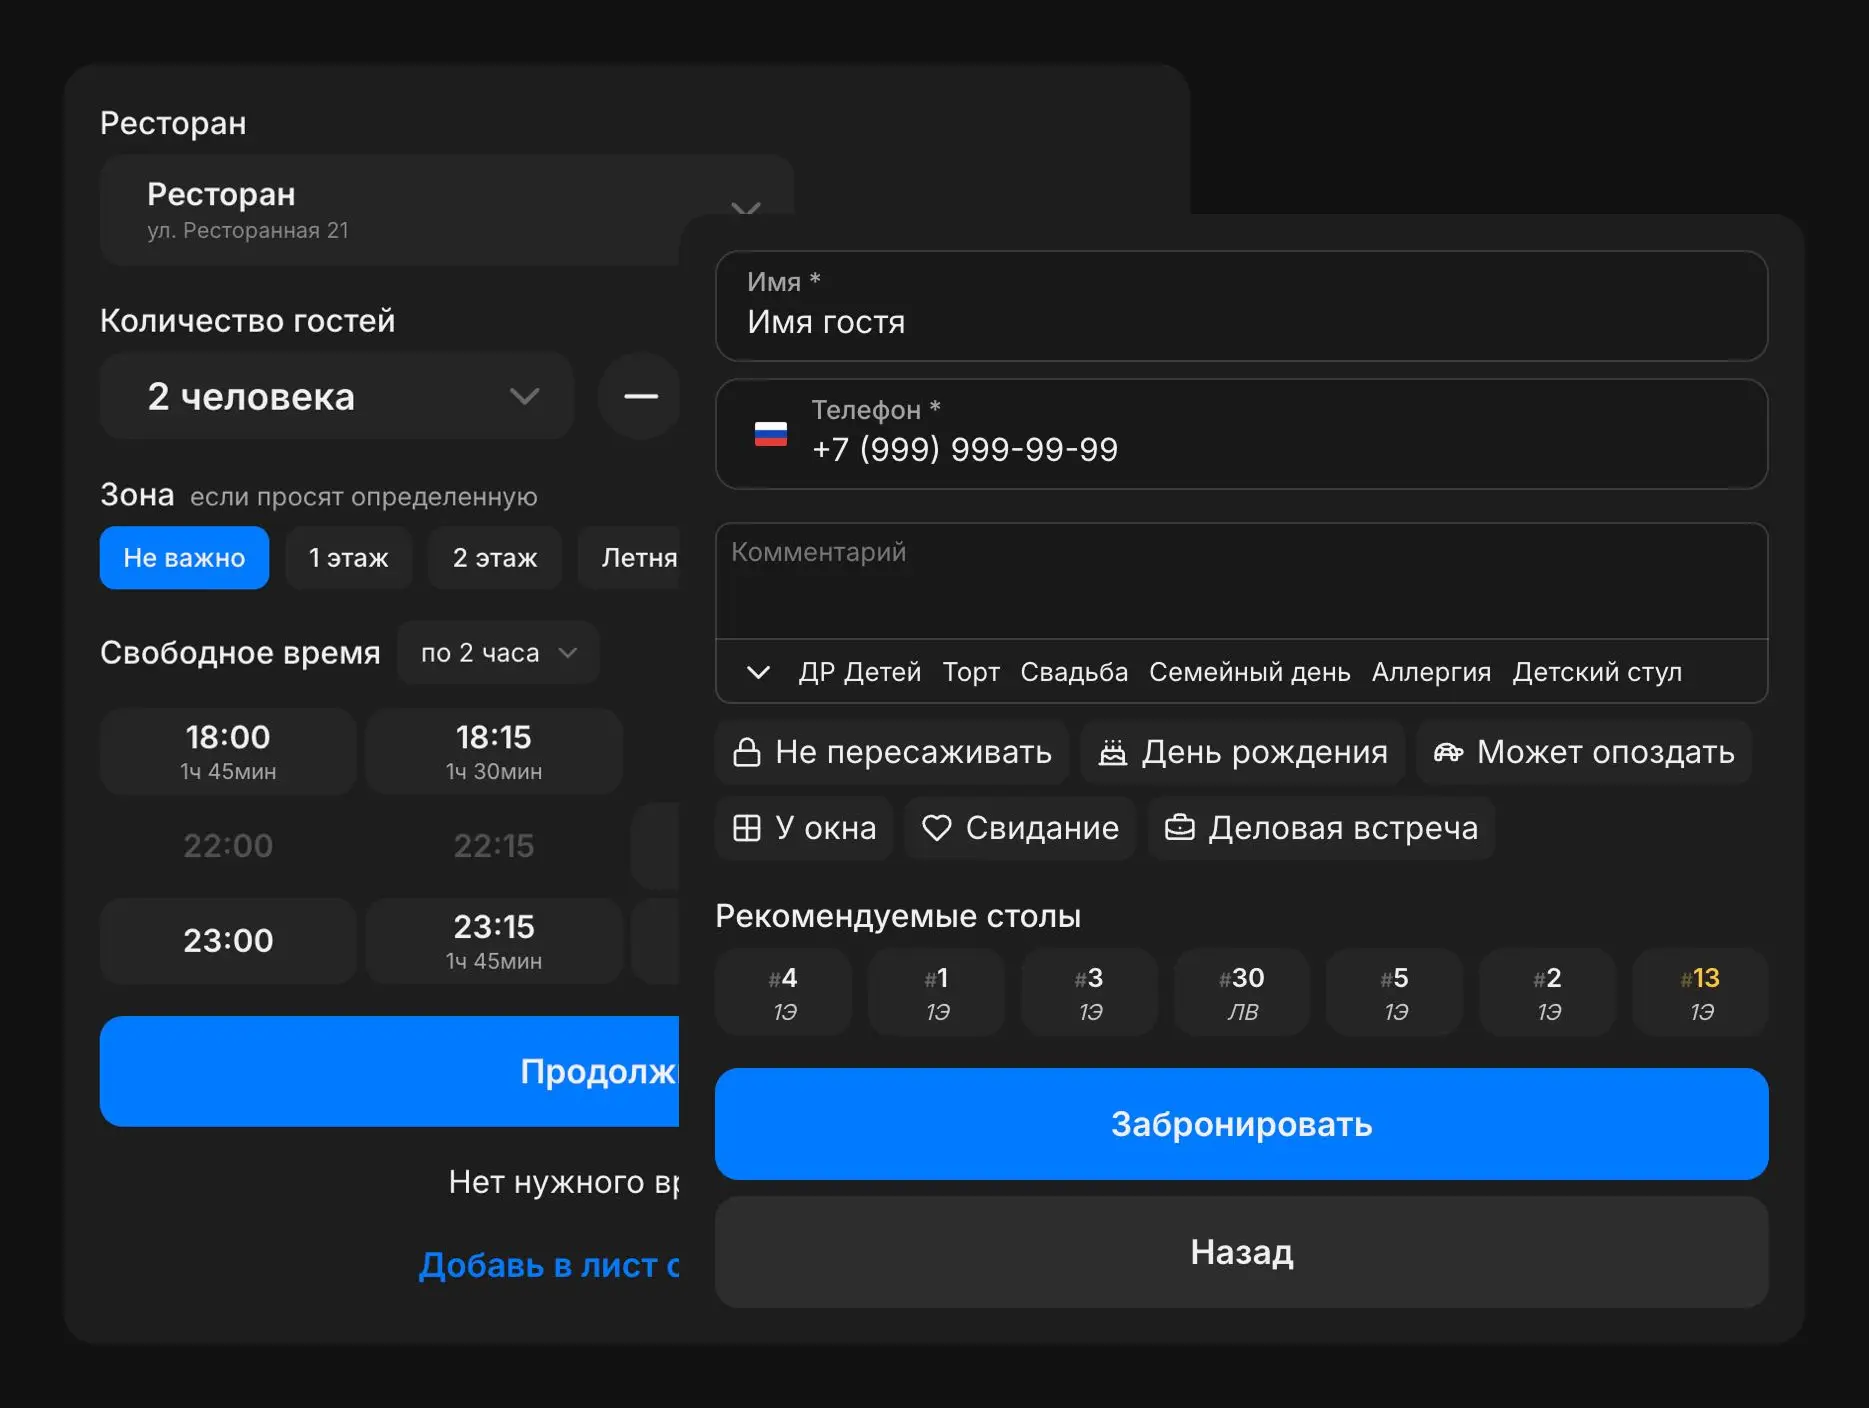Select the yellow-highlighted table #13
This screenshot has height=1408, width=1869.
1700,992
